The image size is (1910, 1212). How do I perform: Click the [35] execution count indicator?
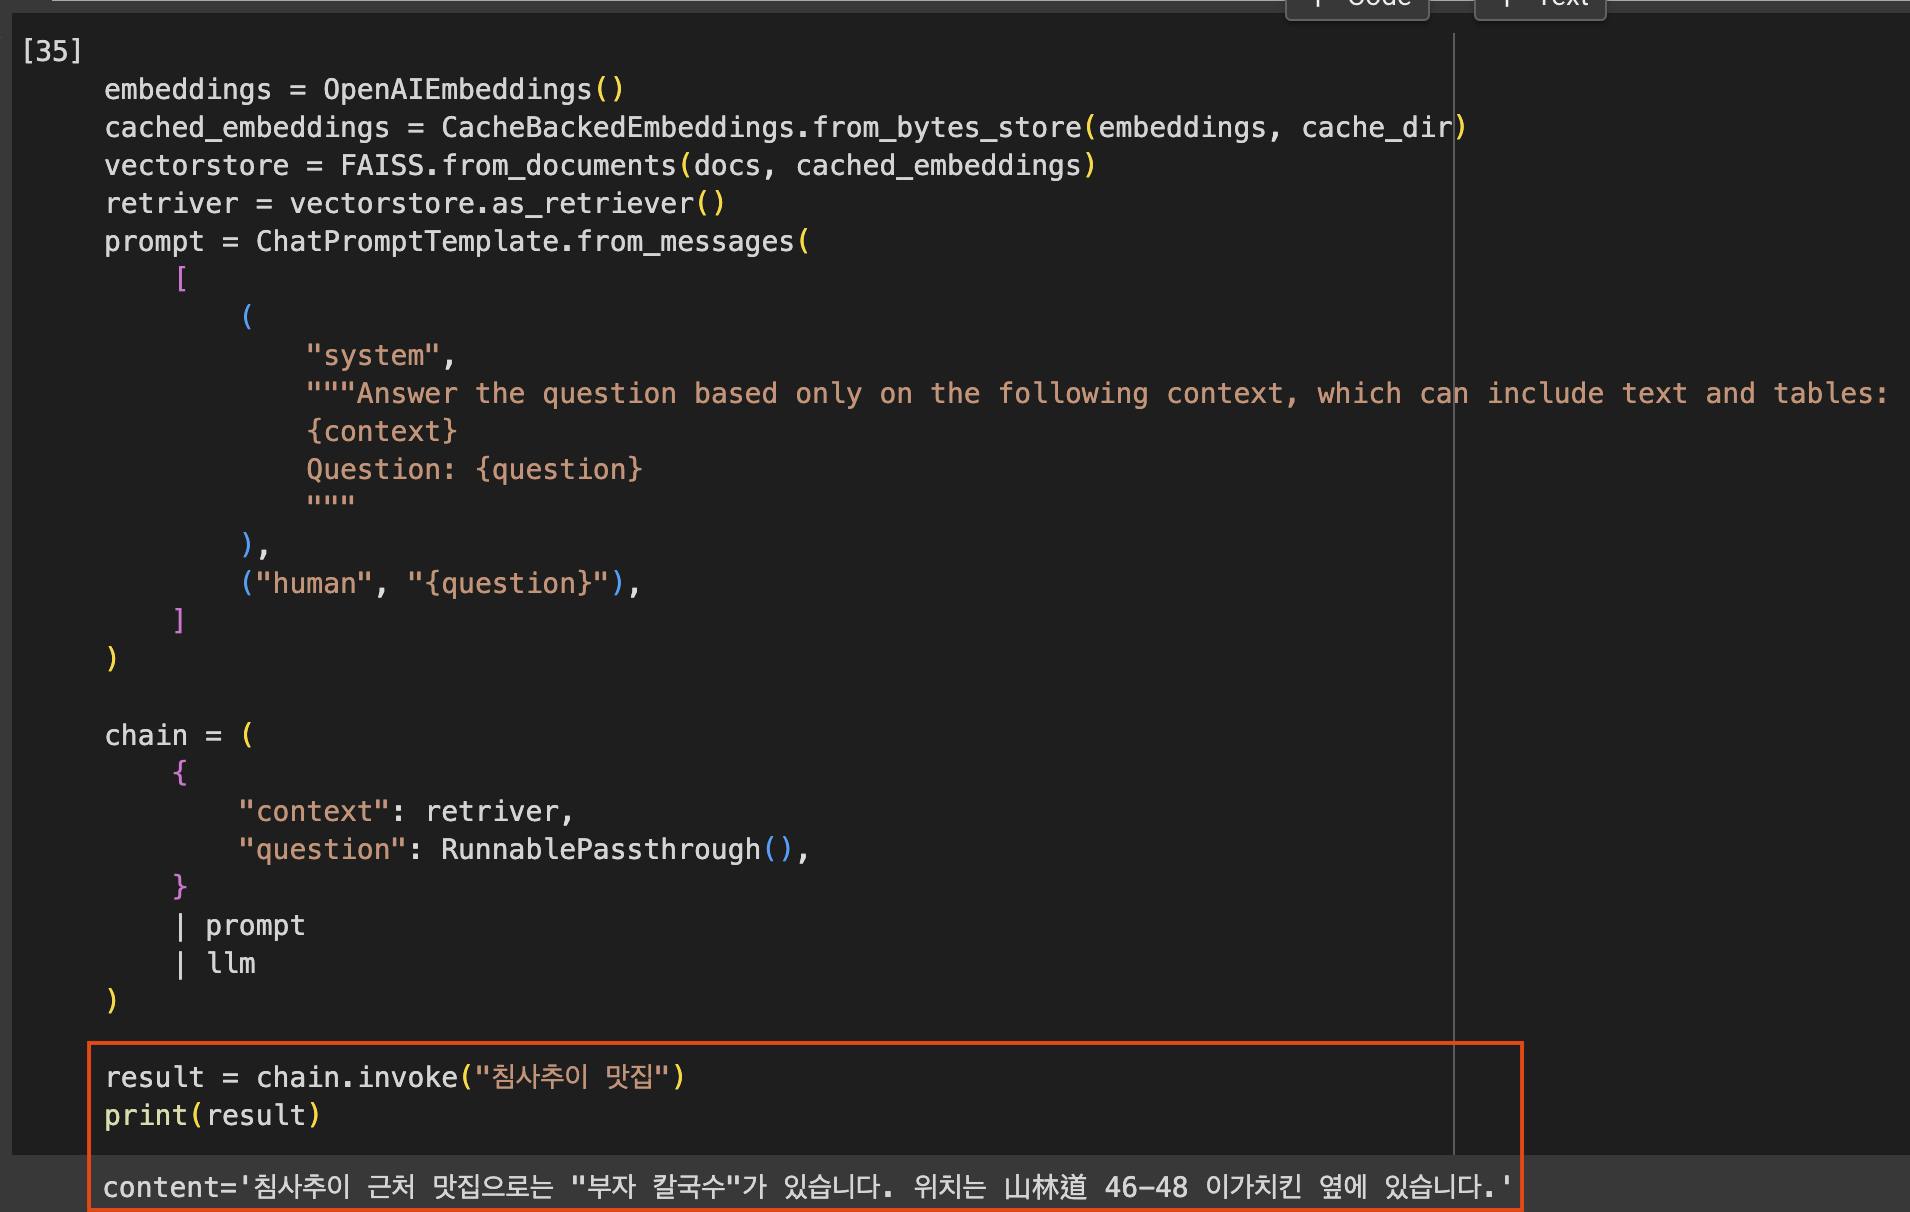[52, 51]
